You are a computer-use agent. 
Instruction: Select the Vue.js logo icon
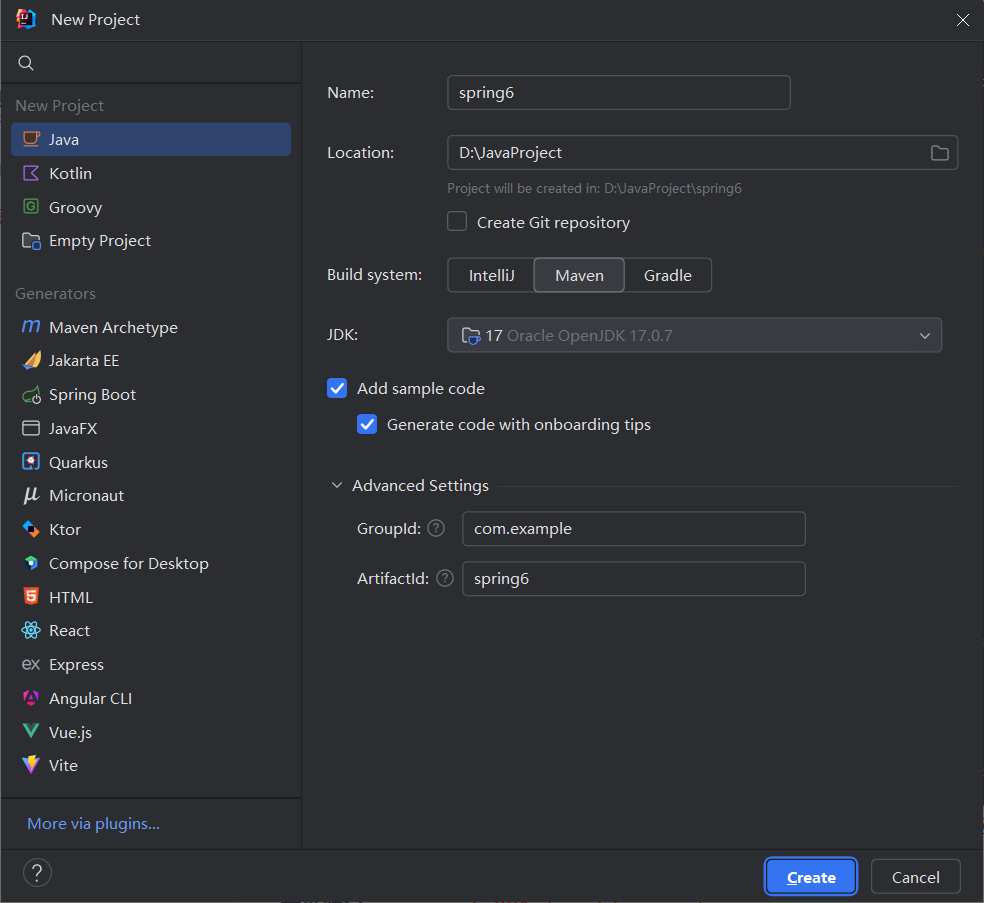tap(31, 730)
